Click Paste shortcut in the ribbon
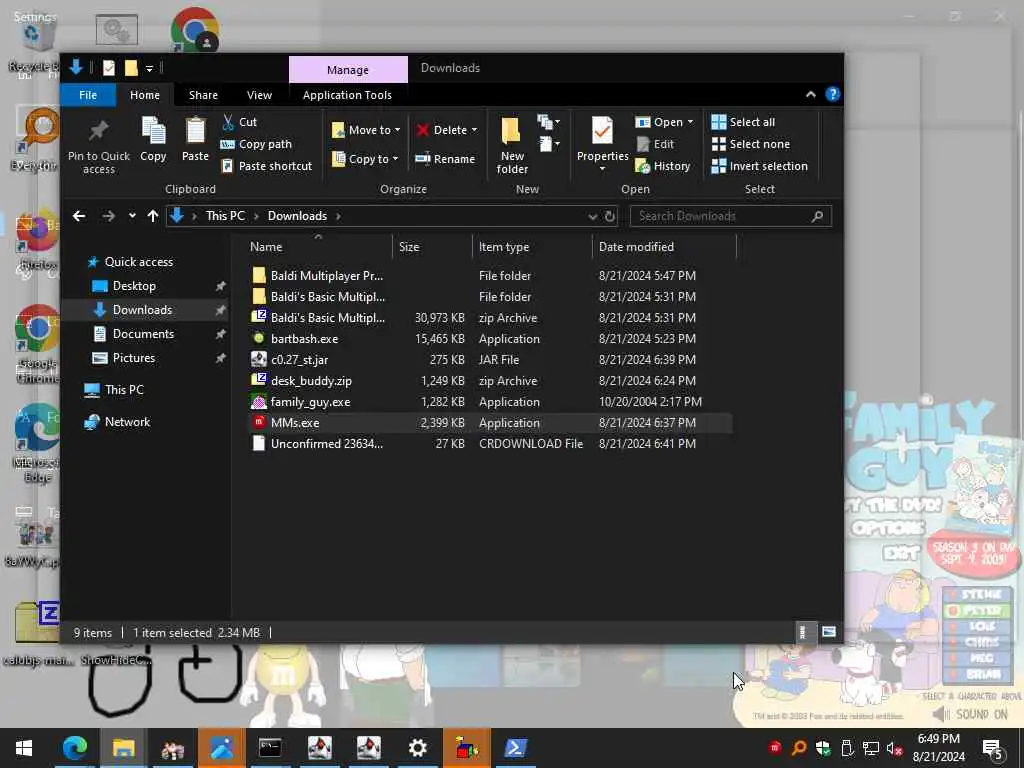The height and width of the screenshot is (768, 1024). point(267,166)
